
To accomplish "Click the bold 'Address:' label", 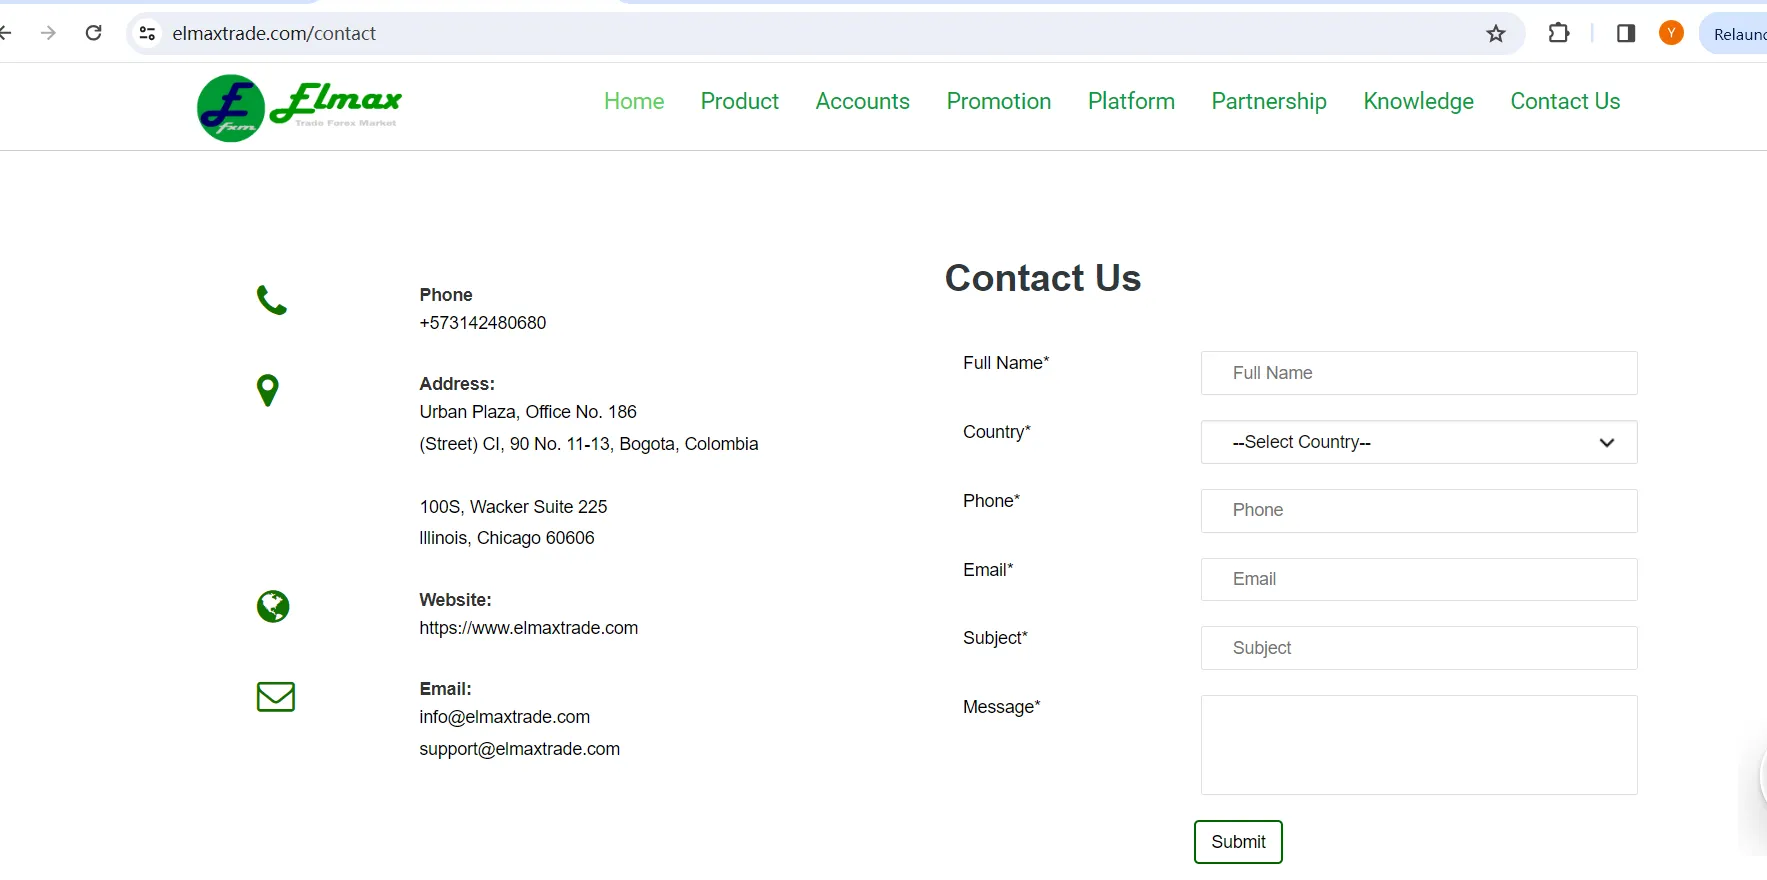I will (457, 384).
